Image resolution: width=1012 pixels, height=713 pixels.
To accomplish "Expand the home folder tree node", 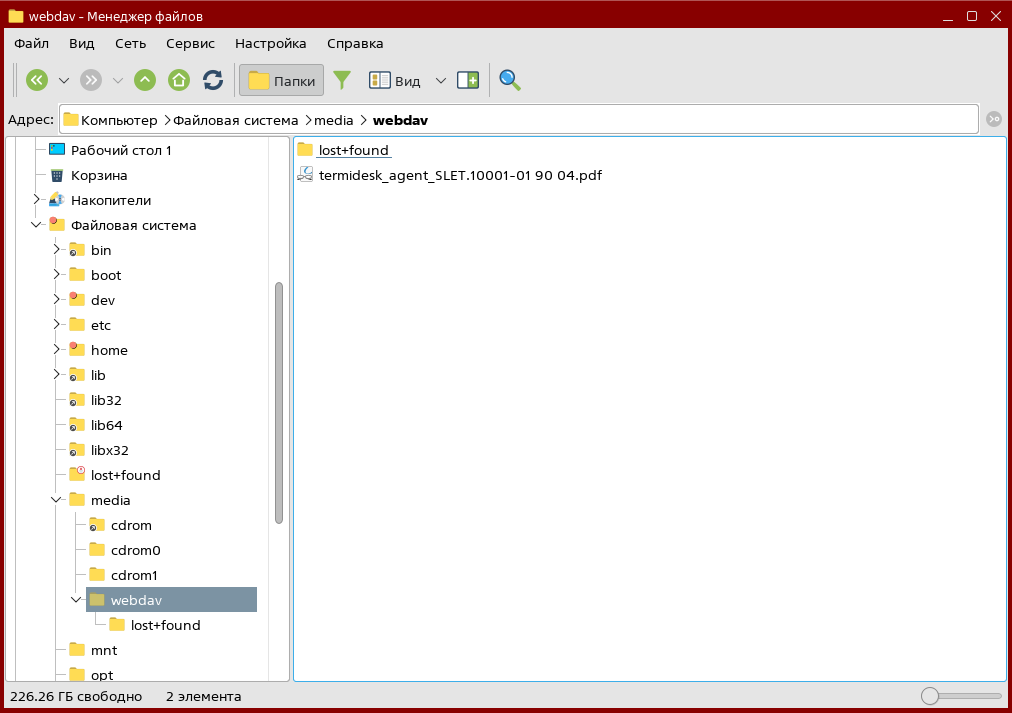I will click(x=57, y=350).
